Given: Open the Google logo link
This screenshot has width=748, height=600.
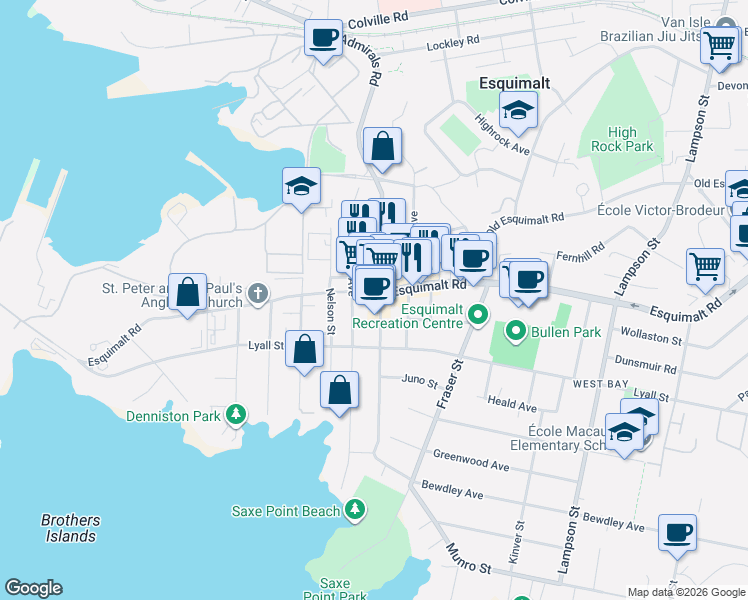Looking at the screenshot, I should click(33, 588).
